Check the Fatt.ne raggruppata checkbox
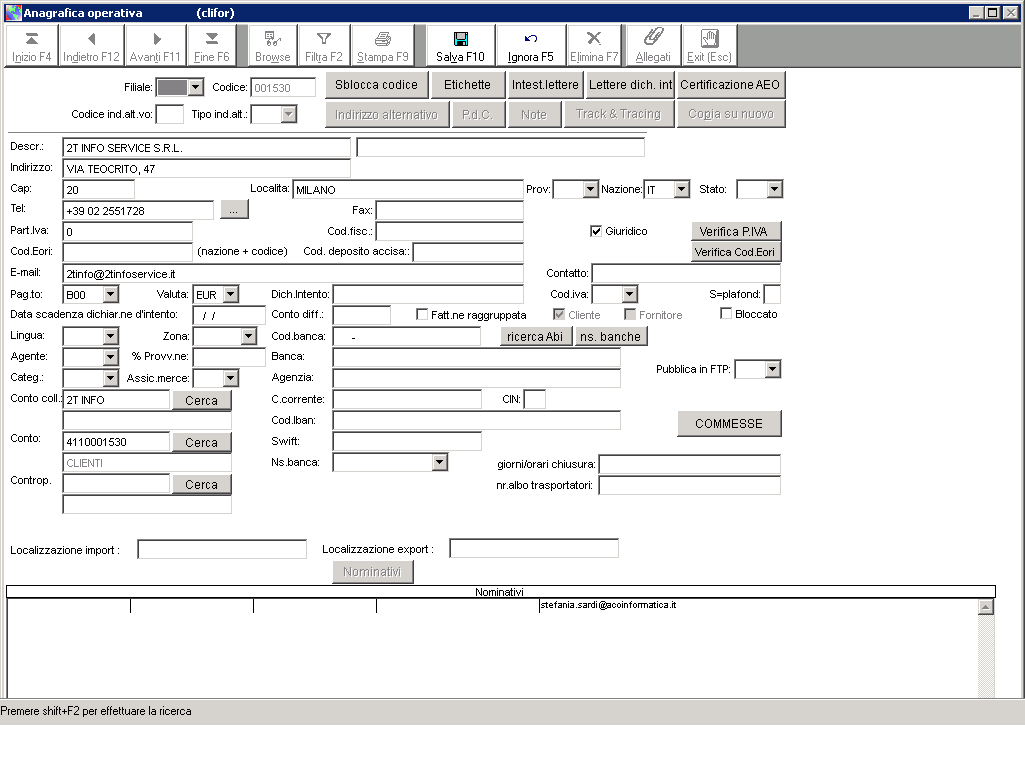Image resolution: width=1025 pixels, height=762 pixels. pyautogui.click(x=422, y=314)
